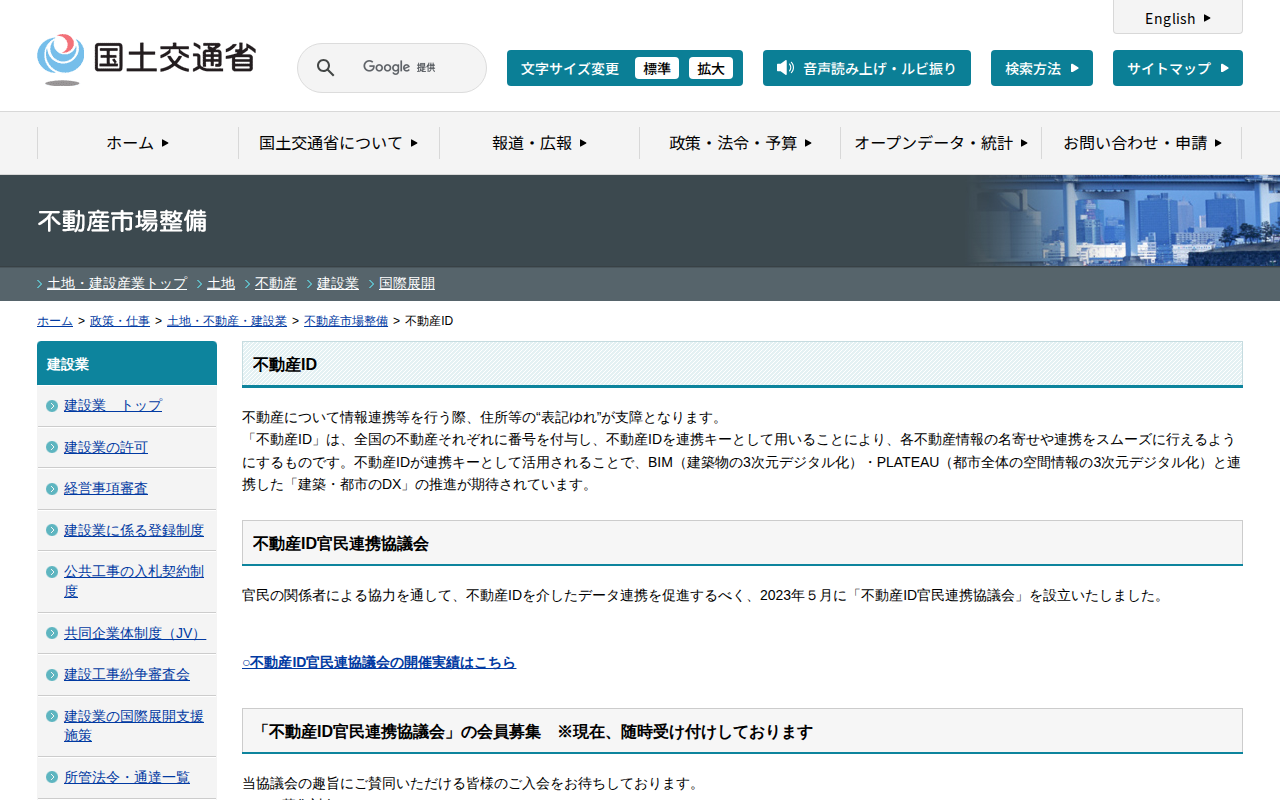The image size is (1280, 800).
Task: Click bullet icon beside 建設工事紛争審査会
Action: [52, 675]
